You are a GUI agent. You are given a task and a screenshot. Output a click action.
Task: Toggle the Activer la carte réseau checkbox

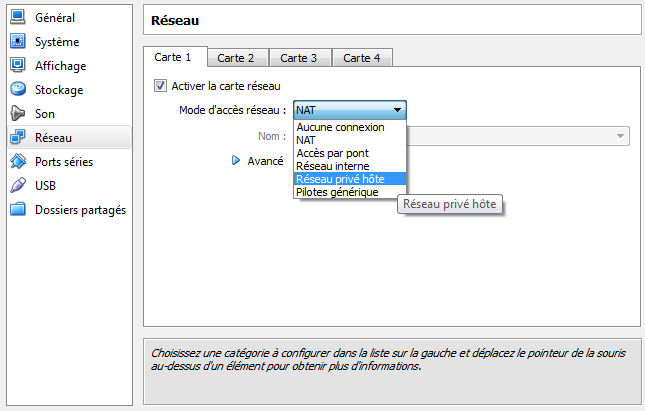click(160, 87)
